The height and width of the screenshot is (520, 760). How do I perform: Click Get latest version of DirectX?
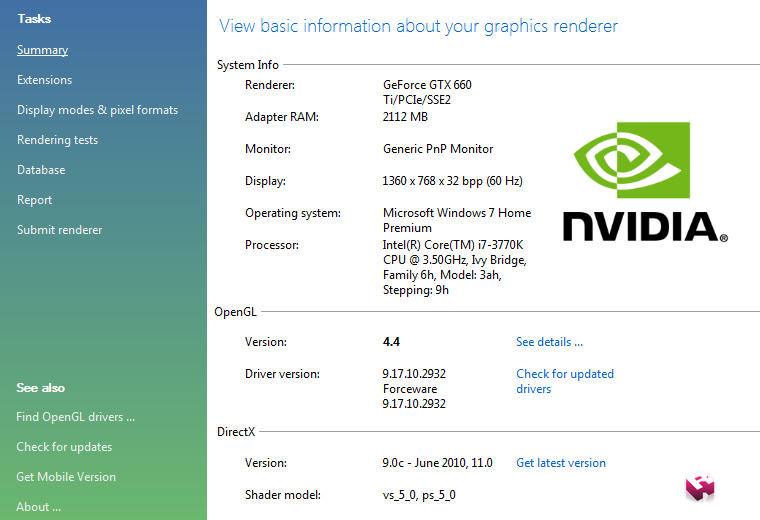561,463
